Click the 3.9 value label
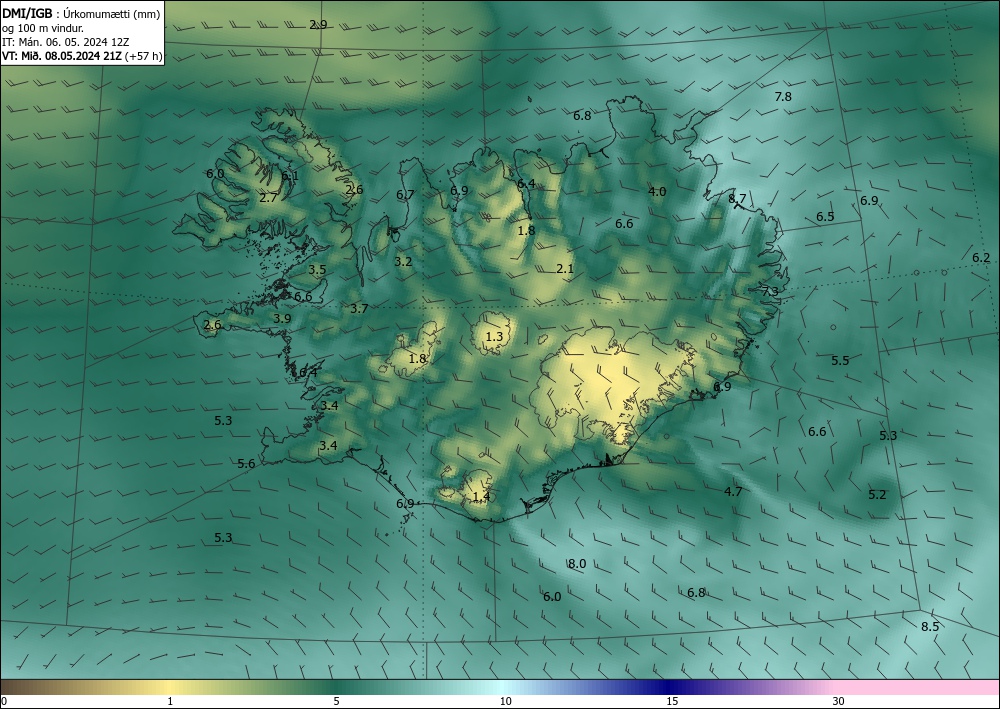This screenshot has height=709, width=1000. [x=283, y=319]
